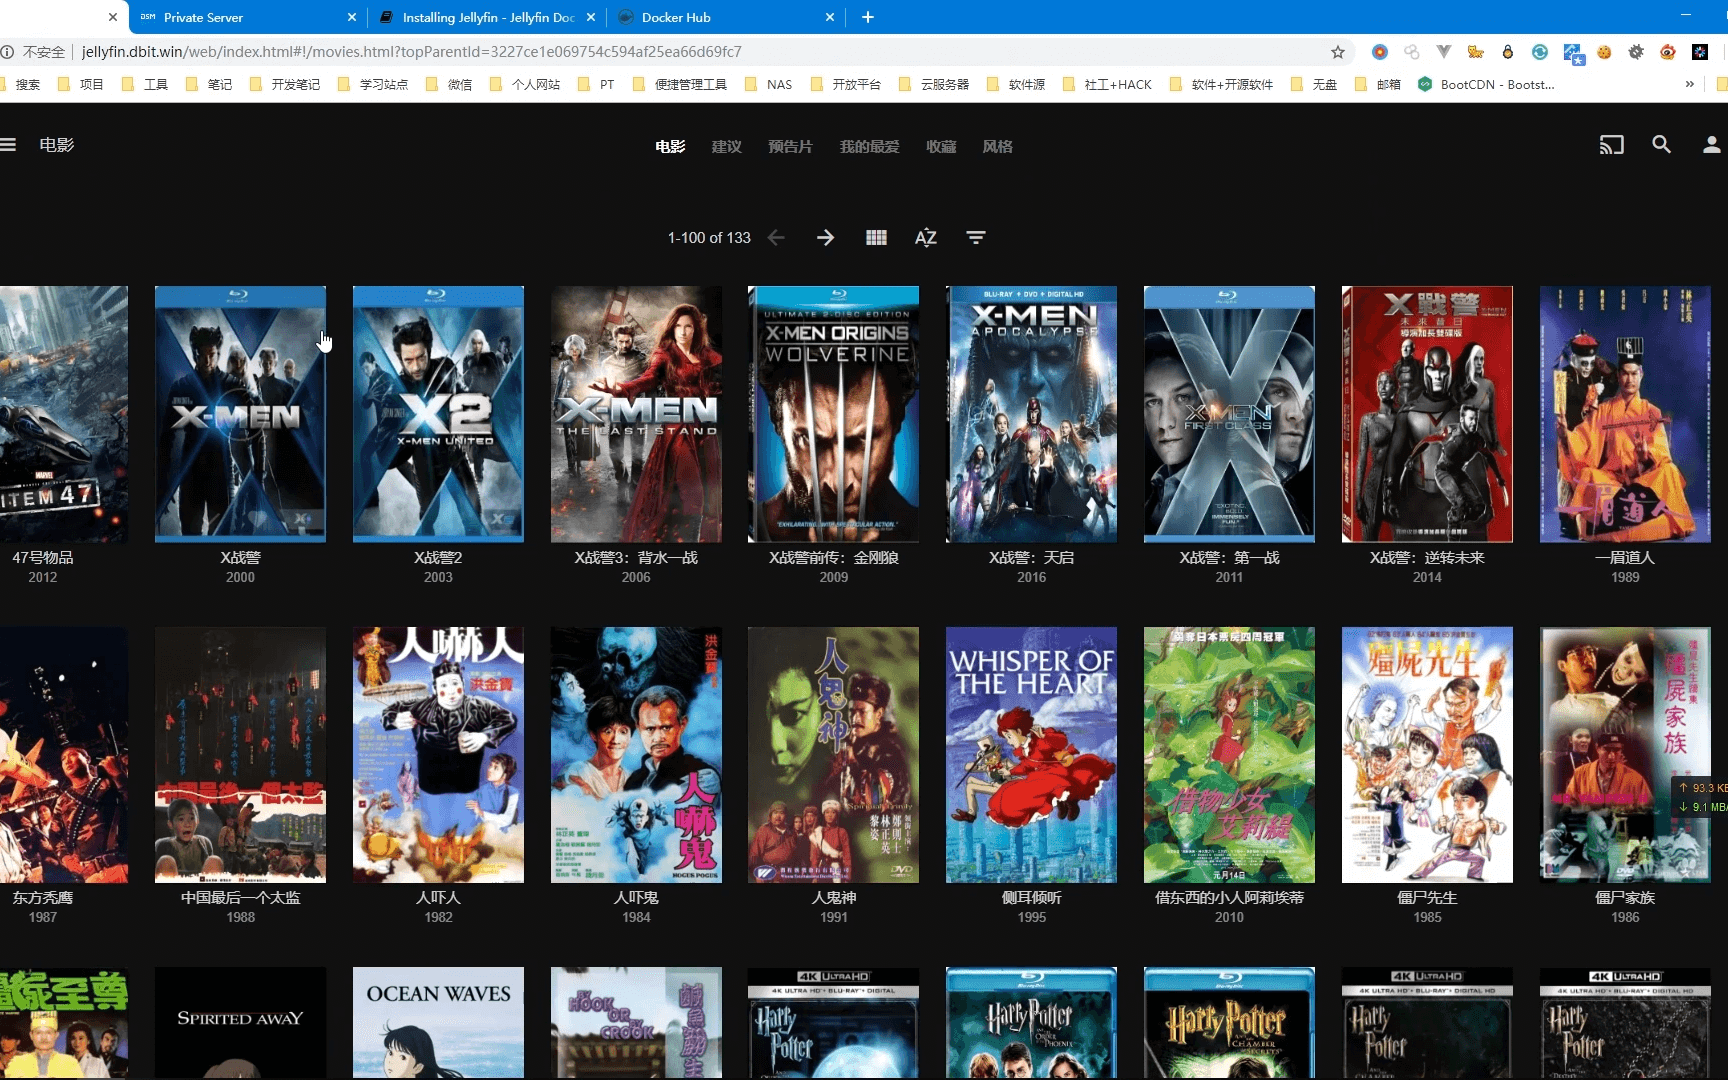Click the 借东西的小人阿莉埃蒂 title
Image resolution: width=1728 pixels, height=1080 pixels.
(x=1229, y=897)
